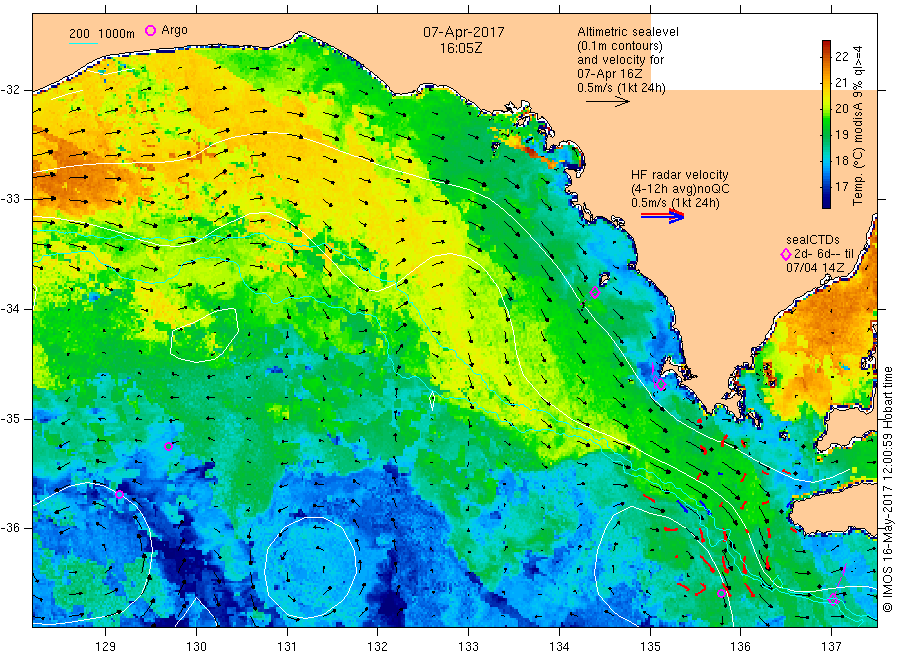This screenshot has width=900, height=660.
Task: Click the "(4-12h avg)noQC" legend text
Action: point(680,189)
